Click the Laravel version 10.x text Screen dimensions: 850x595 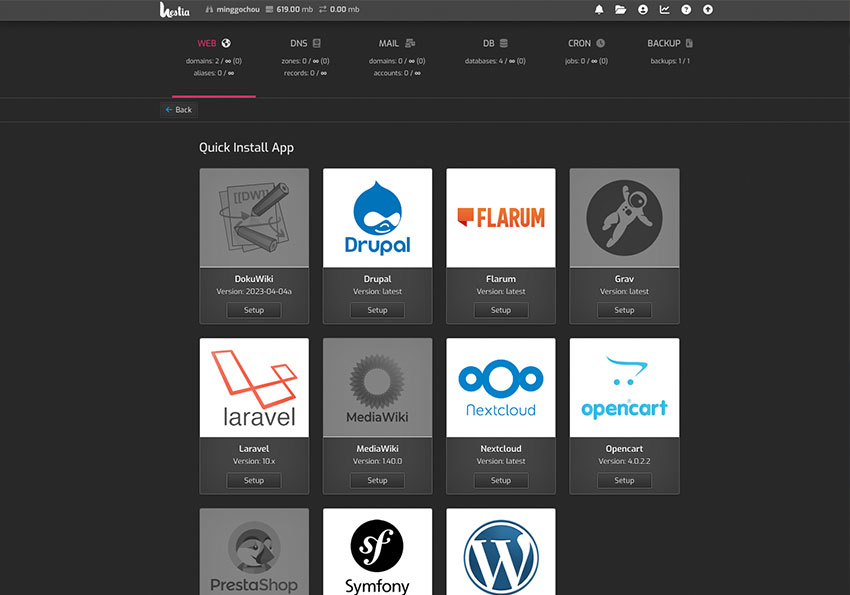click(254, 462)
